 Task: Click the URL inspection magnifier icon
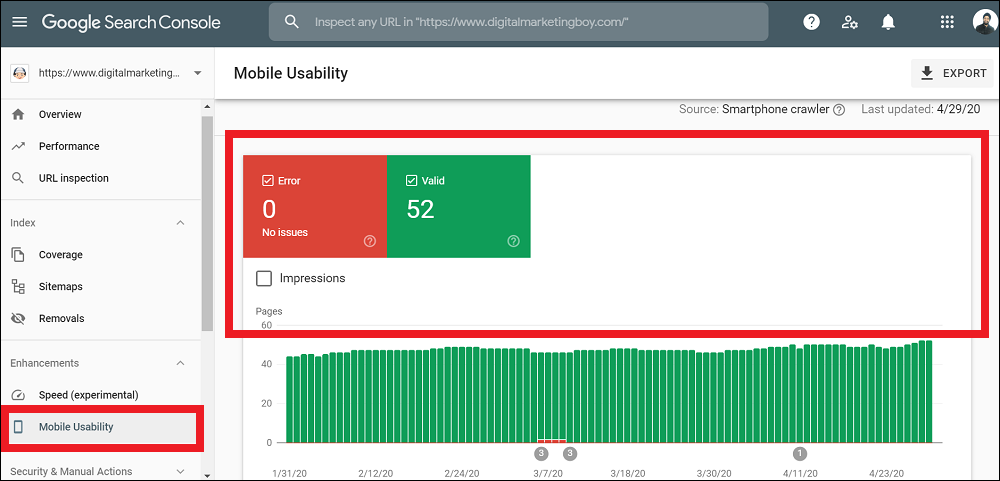[18, 178]
